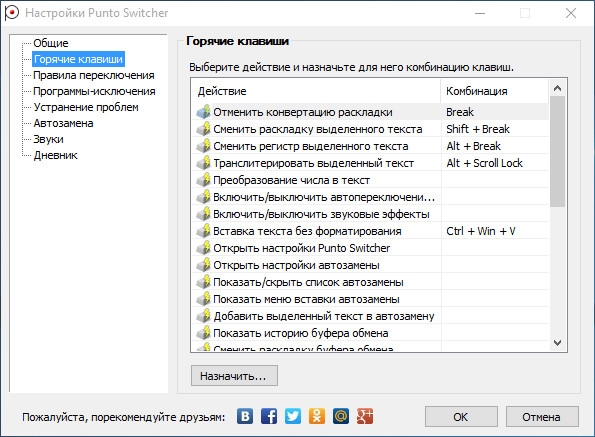Click icon beside Преобразование числа в текст
The width and height of the screenshot is (595, 437).
pyautogui.click(x=203, y=180)
